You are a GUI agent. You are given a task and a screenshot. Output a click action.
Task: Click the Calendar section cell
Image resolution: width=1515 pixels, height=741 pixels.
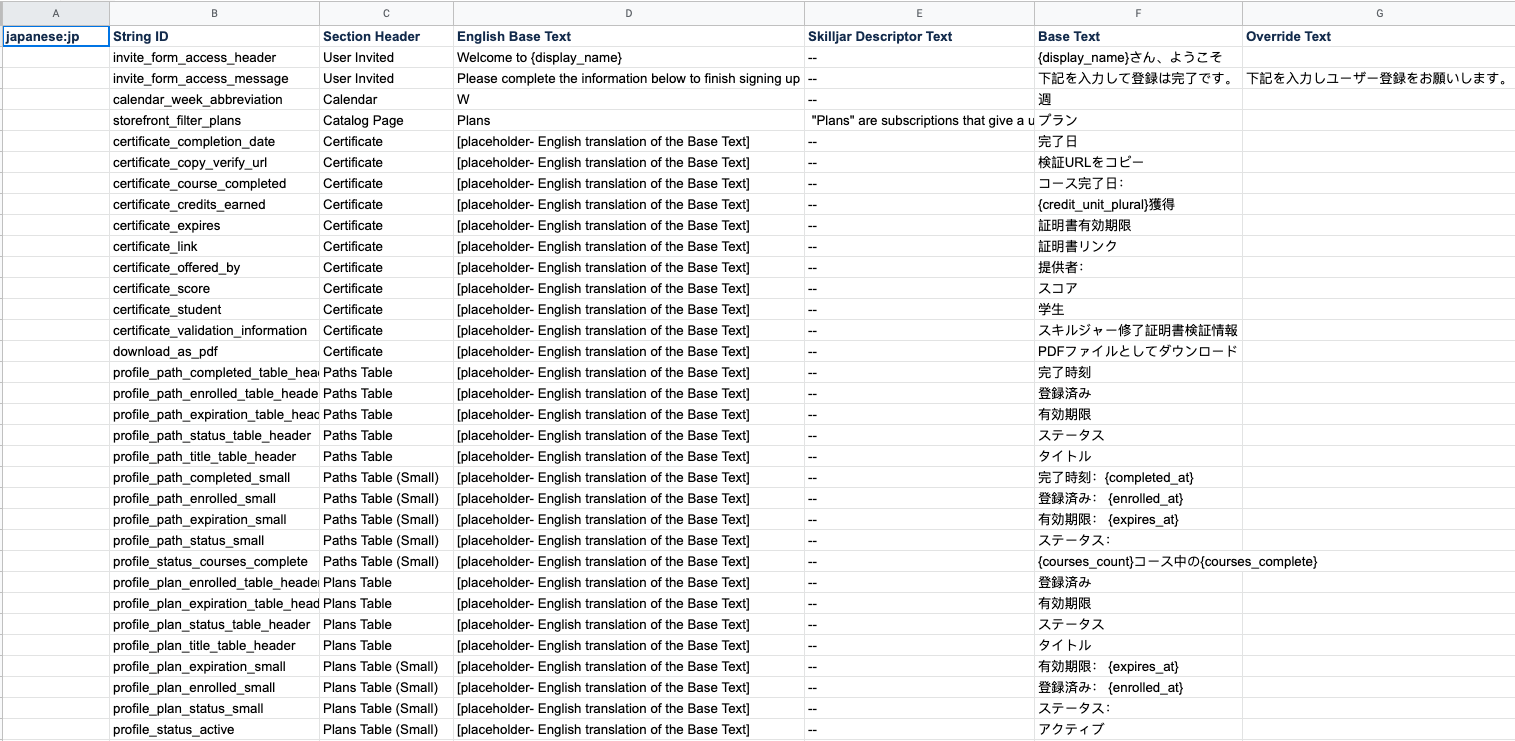pos(387,100)
